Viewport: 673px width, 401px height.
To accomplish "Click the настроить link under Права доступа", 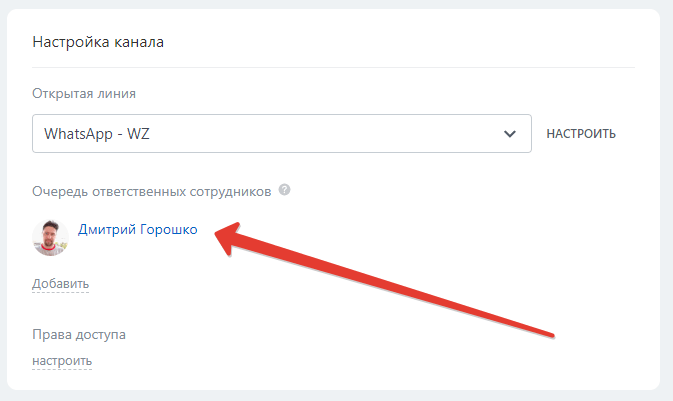I will coord(62,361).
